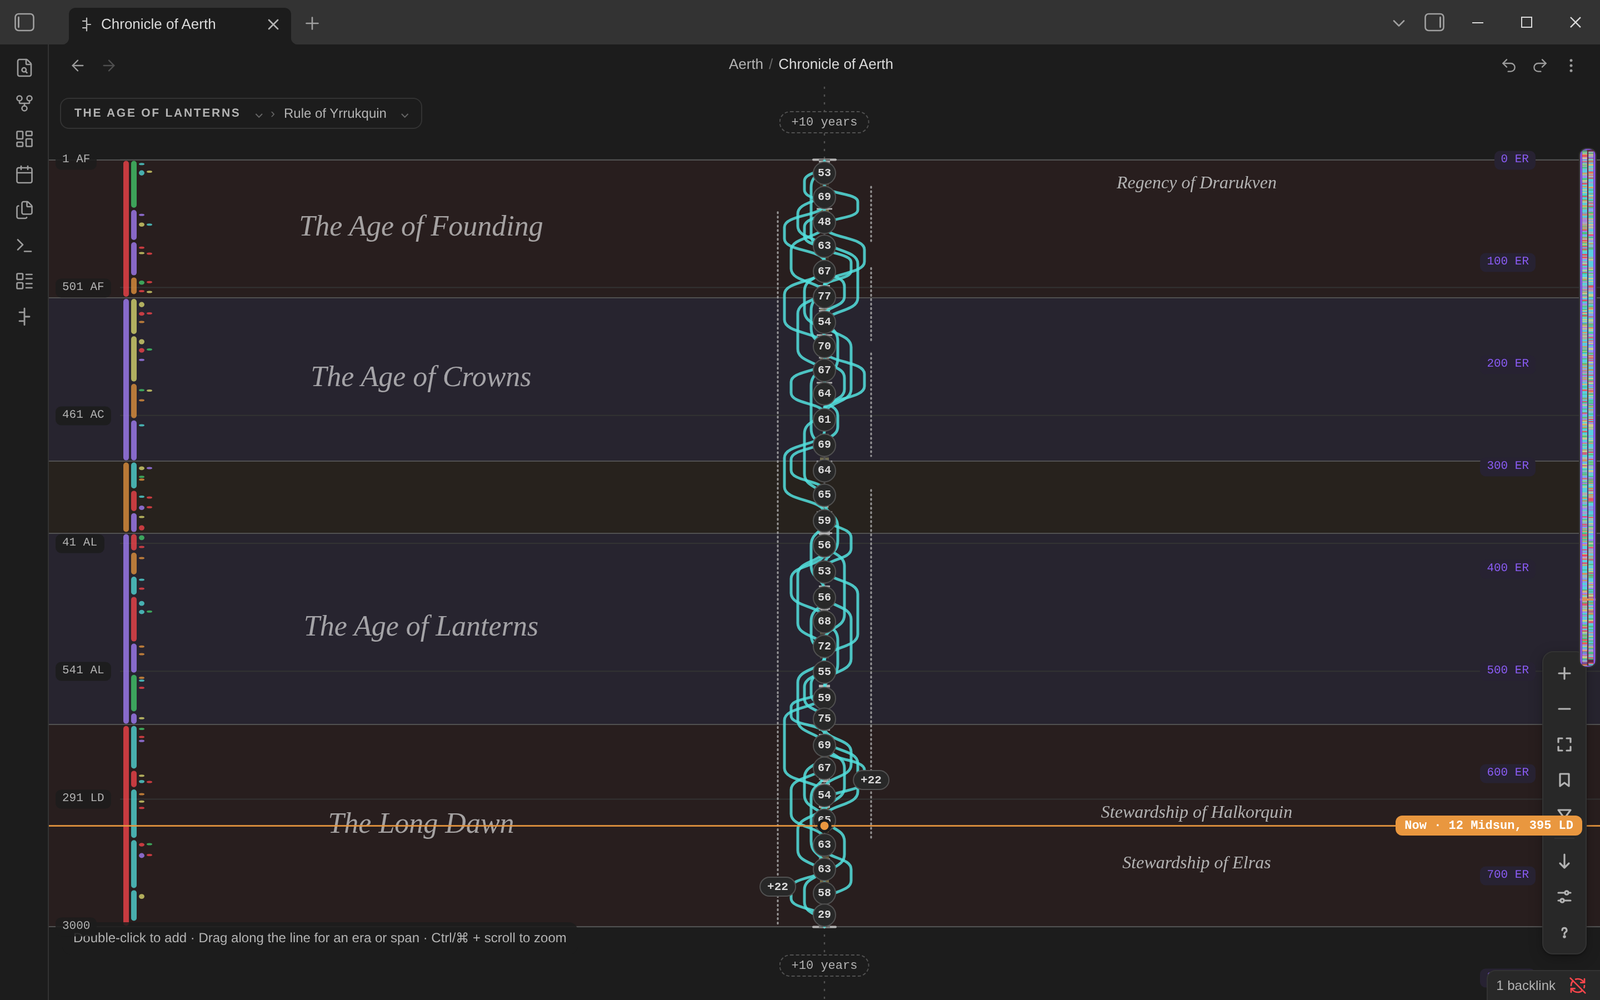Viewport: 1600px width, 1000px height.
Task: Navigate back with the left arrow
Action: click(x=78, y=65)
